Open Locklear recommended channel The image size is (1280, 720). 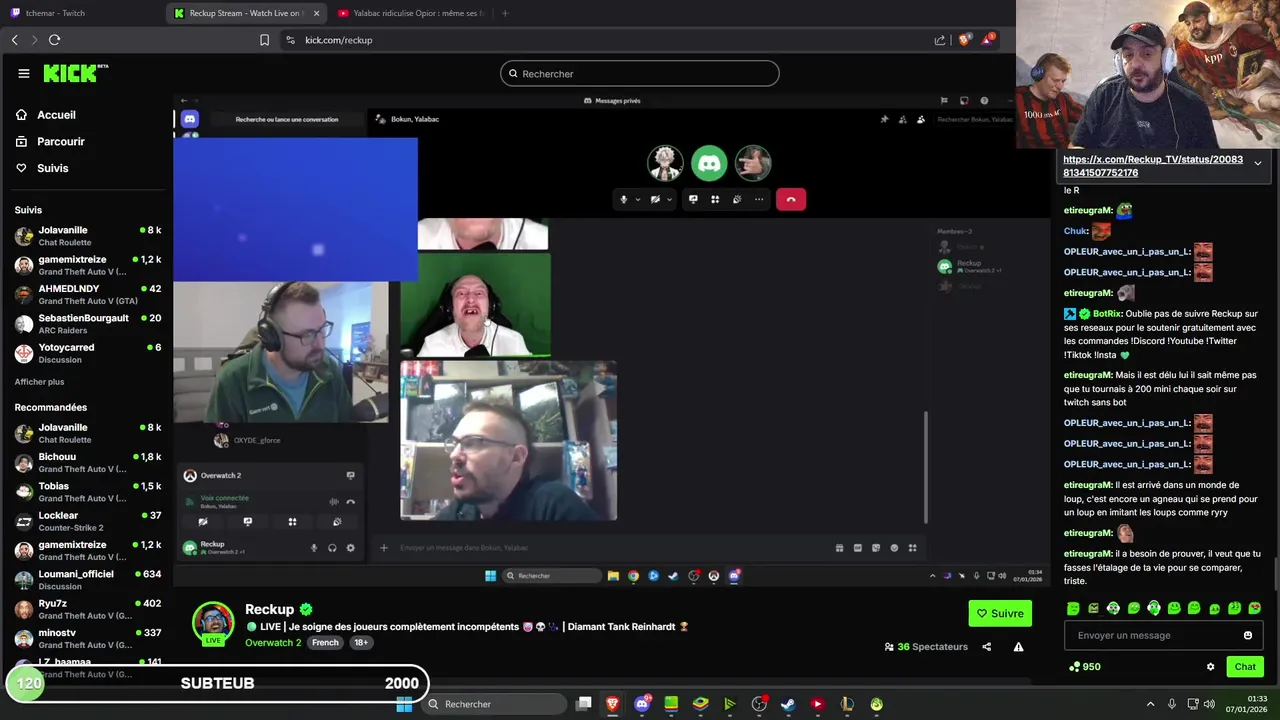tap(88, 521)
